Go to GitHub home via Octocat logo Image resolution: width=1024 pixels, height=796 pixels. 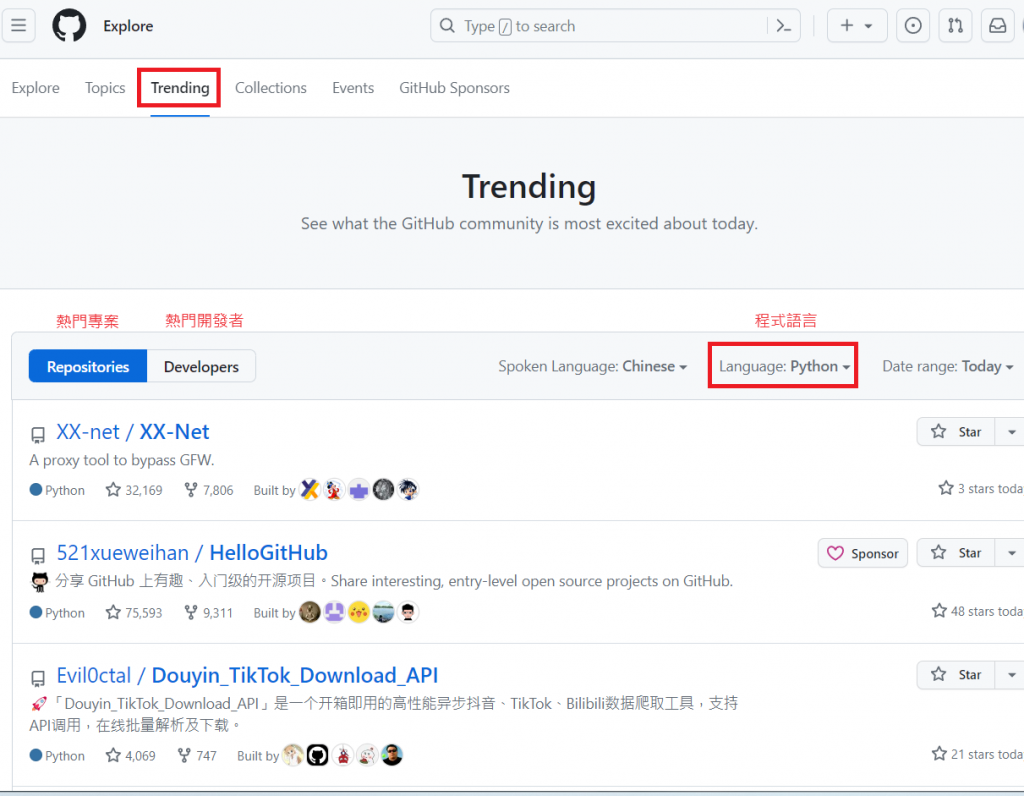point(69,26)
